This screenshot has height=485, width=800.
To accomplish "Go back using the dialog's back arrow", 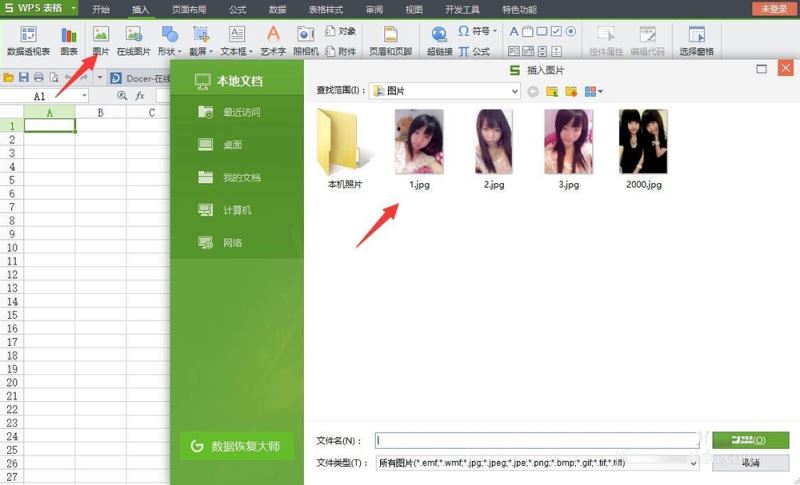I will 533,91.
